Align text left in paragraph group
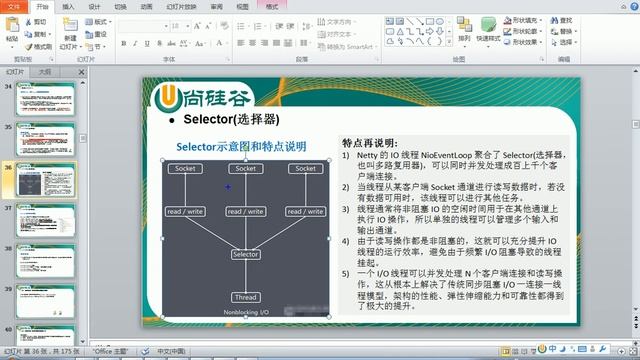 [241, 43]
